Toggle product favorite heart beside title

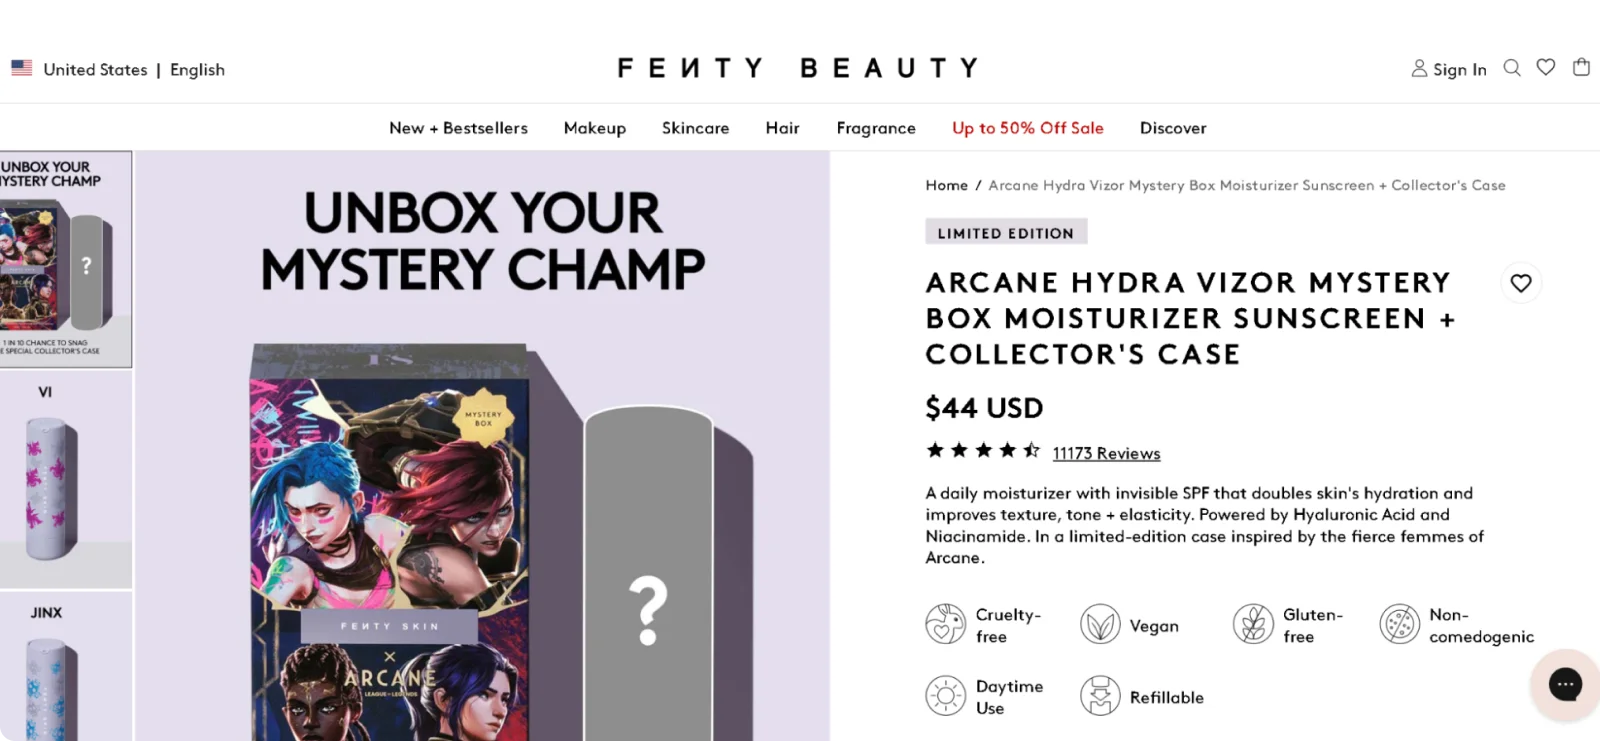pos(1521,283)
